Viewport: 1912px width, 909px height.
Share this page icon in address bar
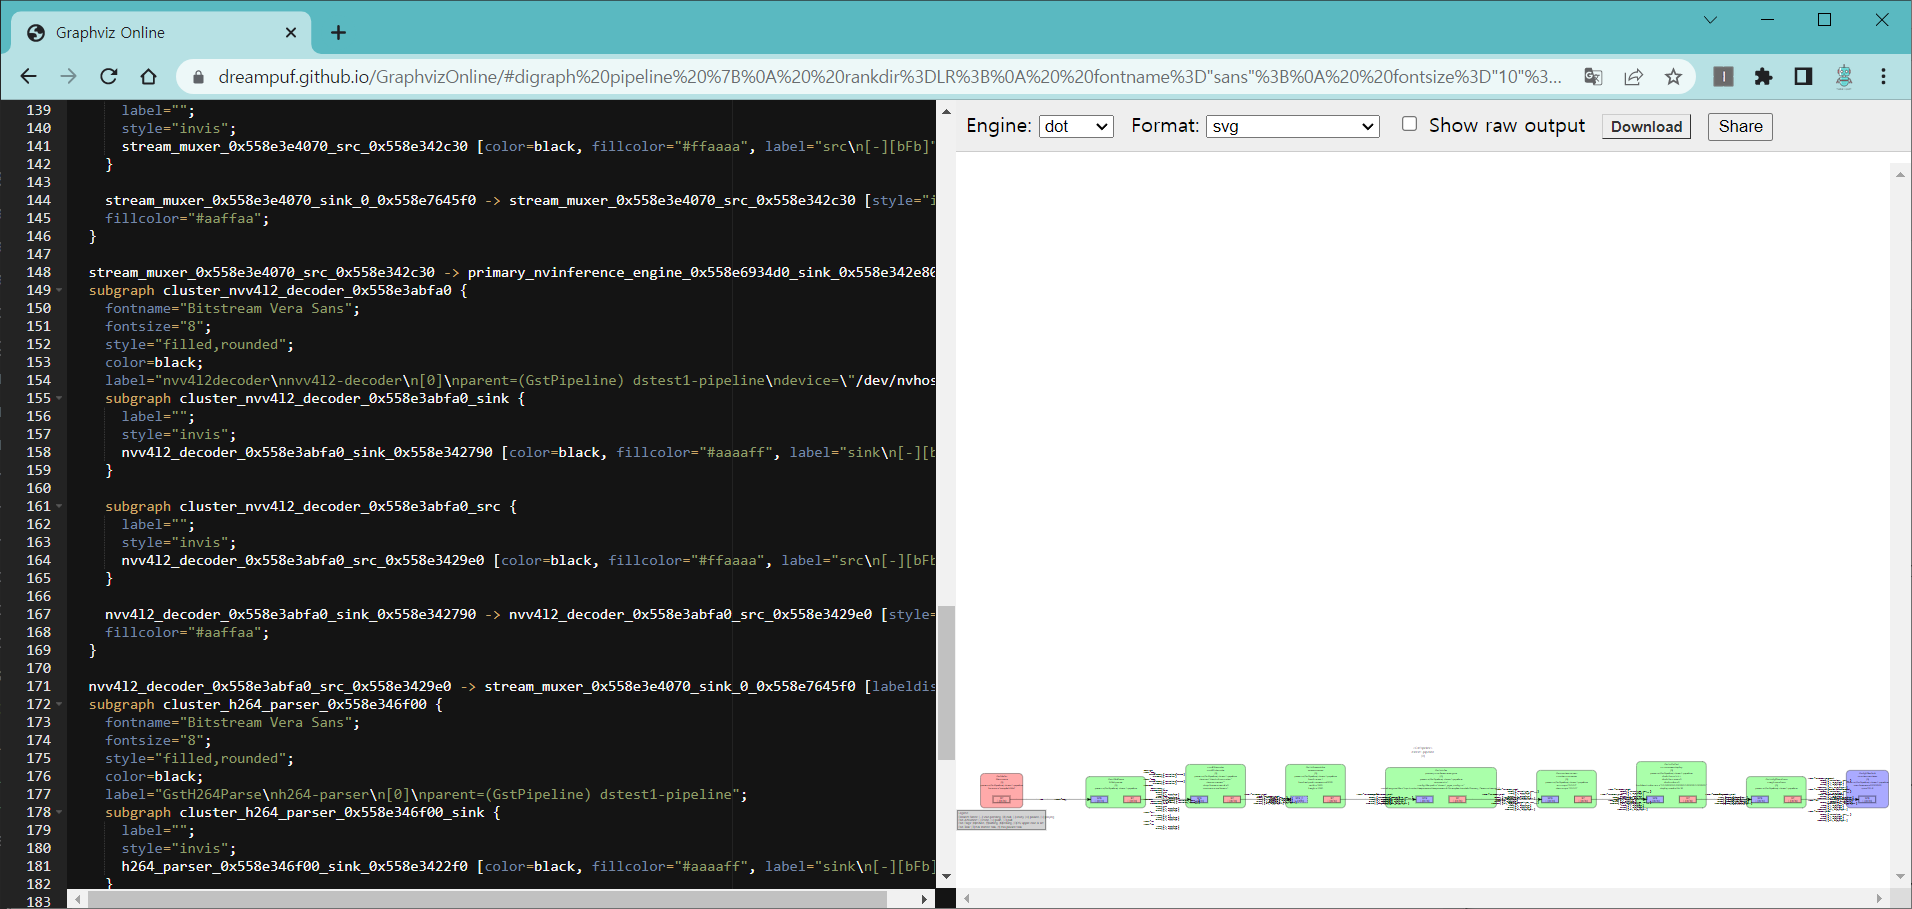1633,77
